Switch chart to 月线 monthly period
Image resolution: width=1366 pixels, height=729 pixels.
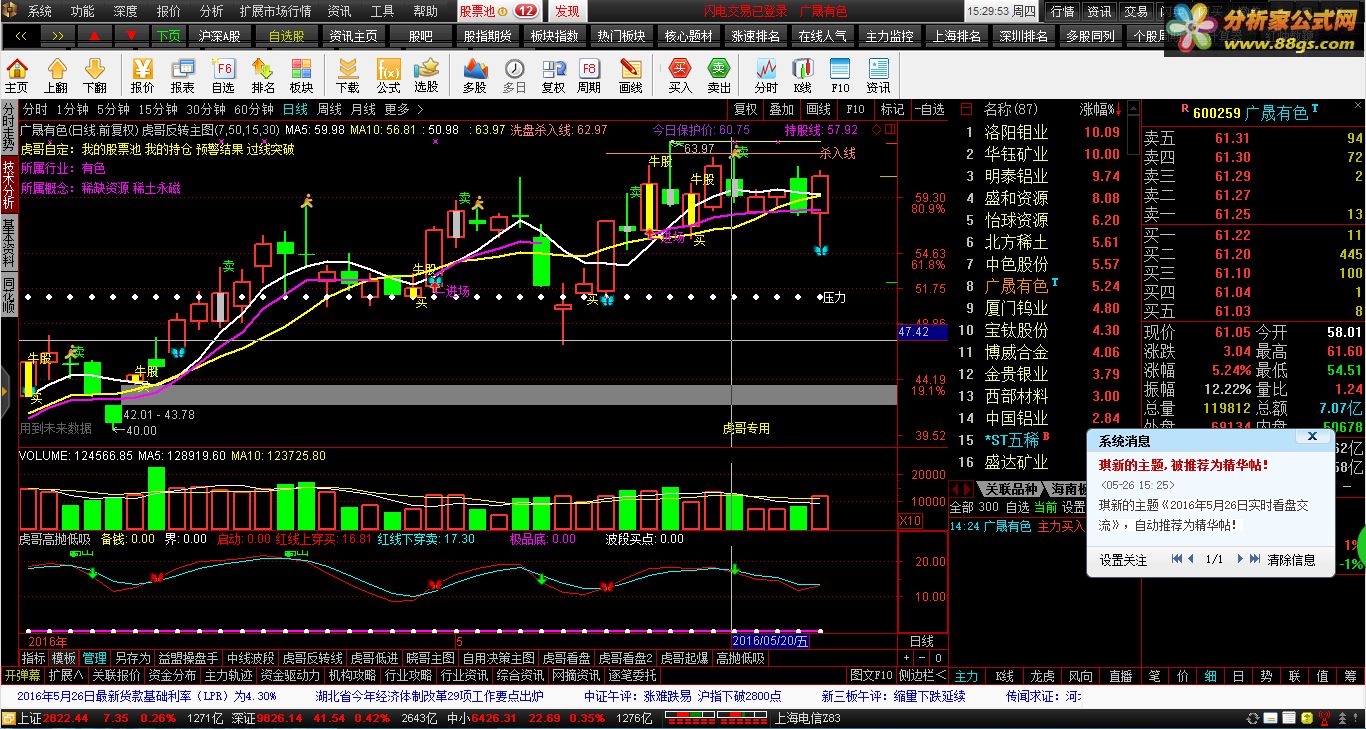(363, 109)
